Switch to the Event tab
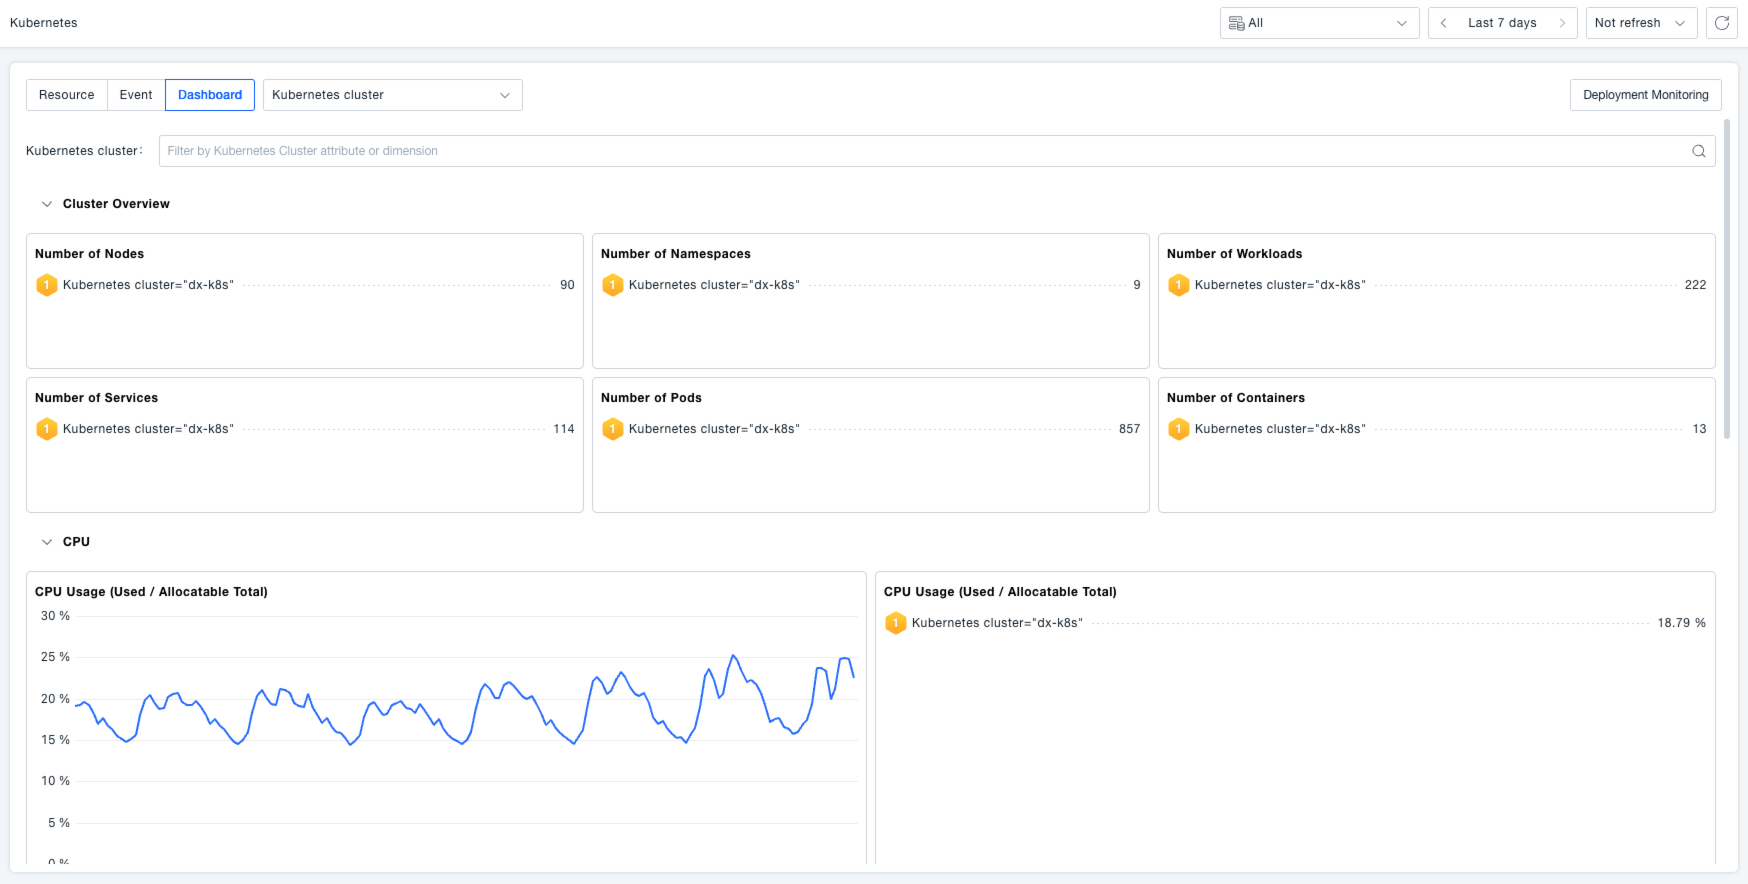Image resolution: width=1748 pixels, height=884 pixels. (x=136, y=95)
